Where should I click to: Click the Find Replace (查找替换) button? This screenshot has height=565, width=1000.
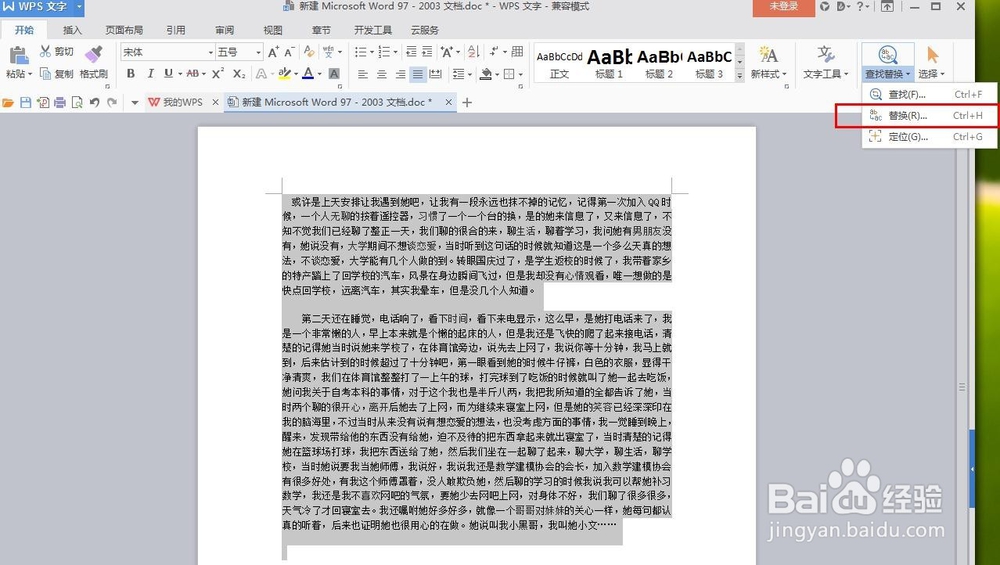click(887, 62)
